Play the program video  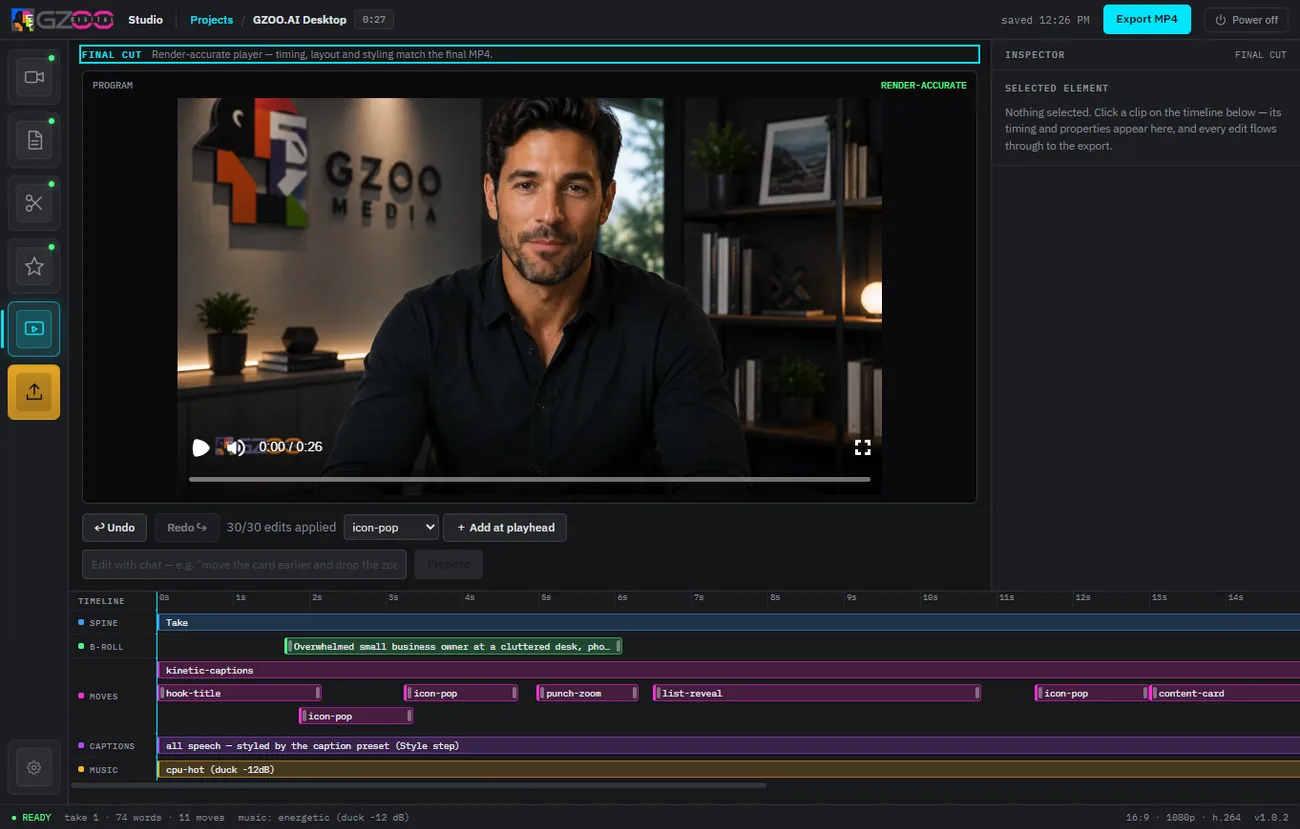pyautogui.click(x=201, y=447)
